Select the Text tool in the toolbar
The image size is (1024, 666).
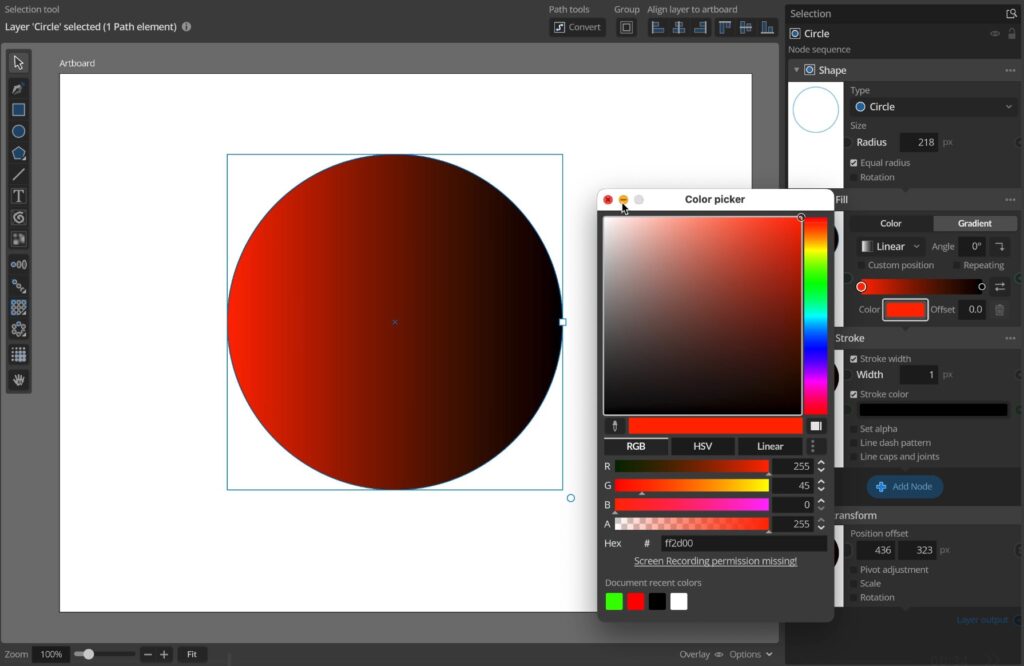click(18, 196)
